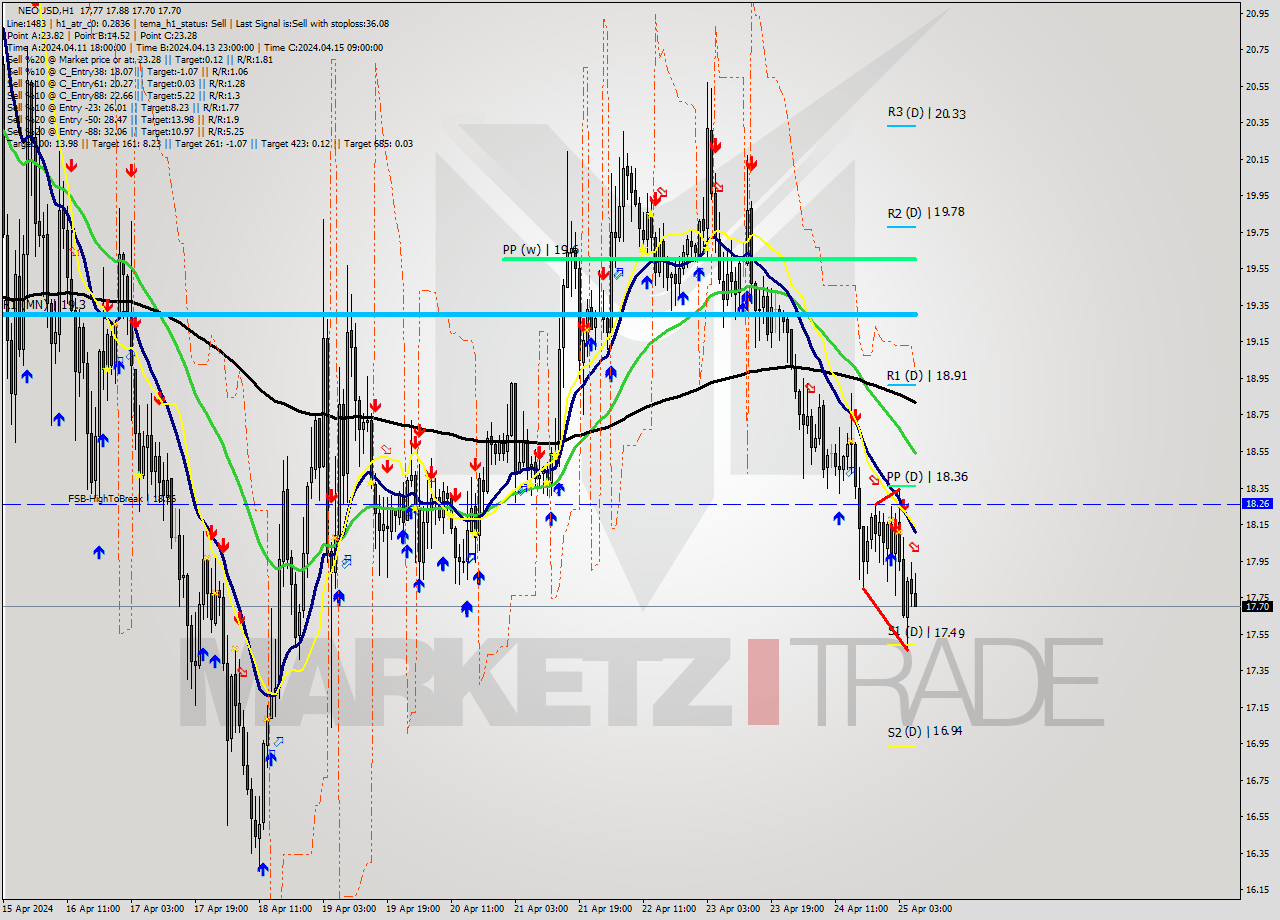Click the 20 Apr 11:00 time axis label
Image resolution: width=1280 pixels, height=920 pixels.
(x=479, y=909)
